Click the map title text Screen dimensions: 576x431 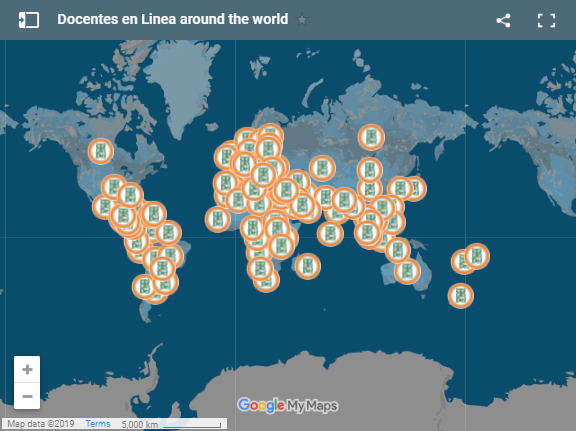(173, 19)
